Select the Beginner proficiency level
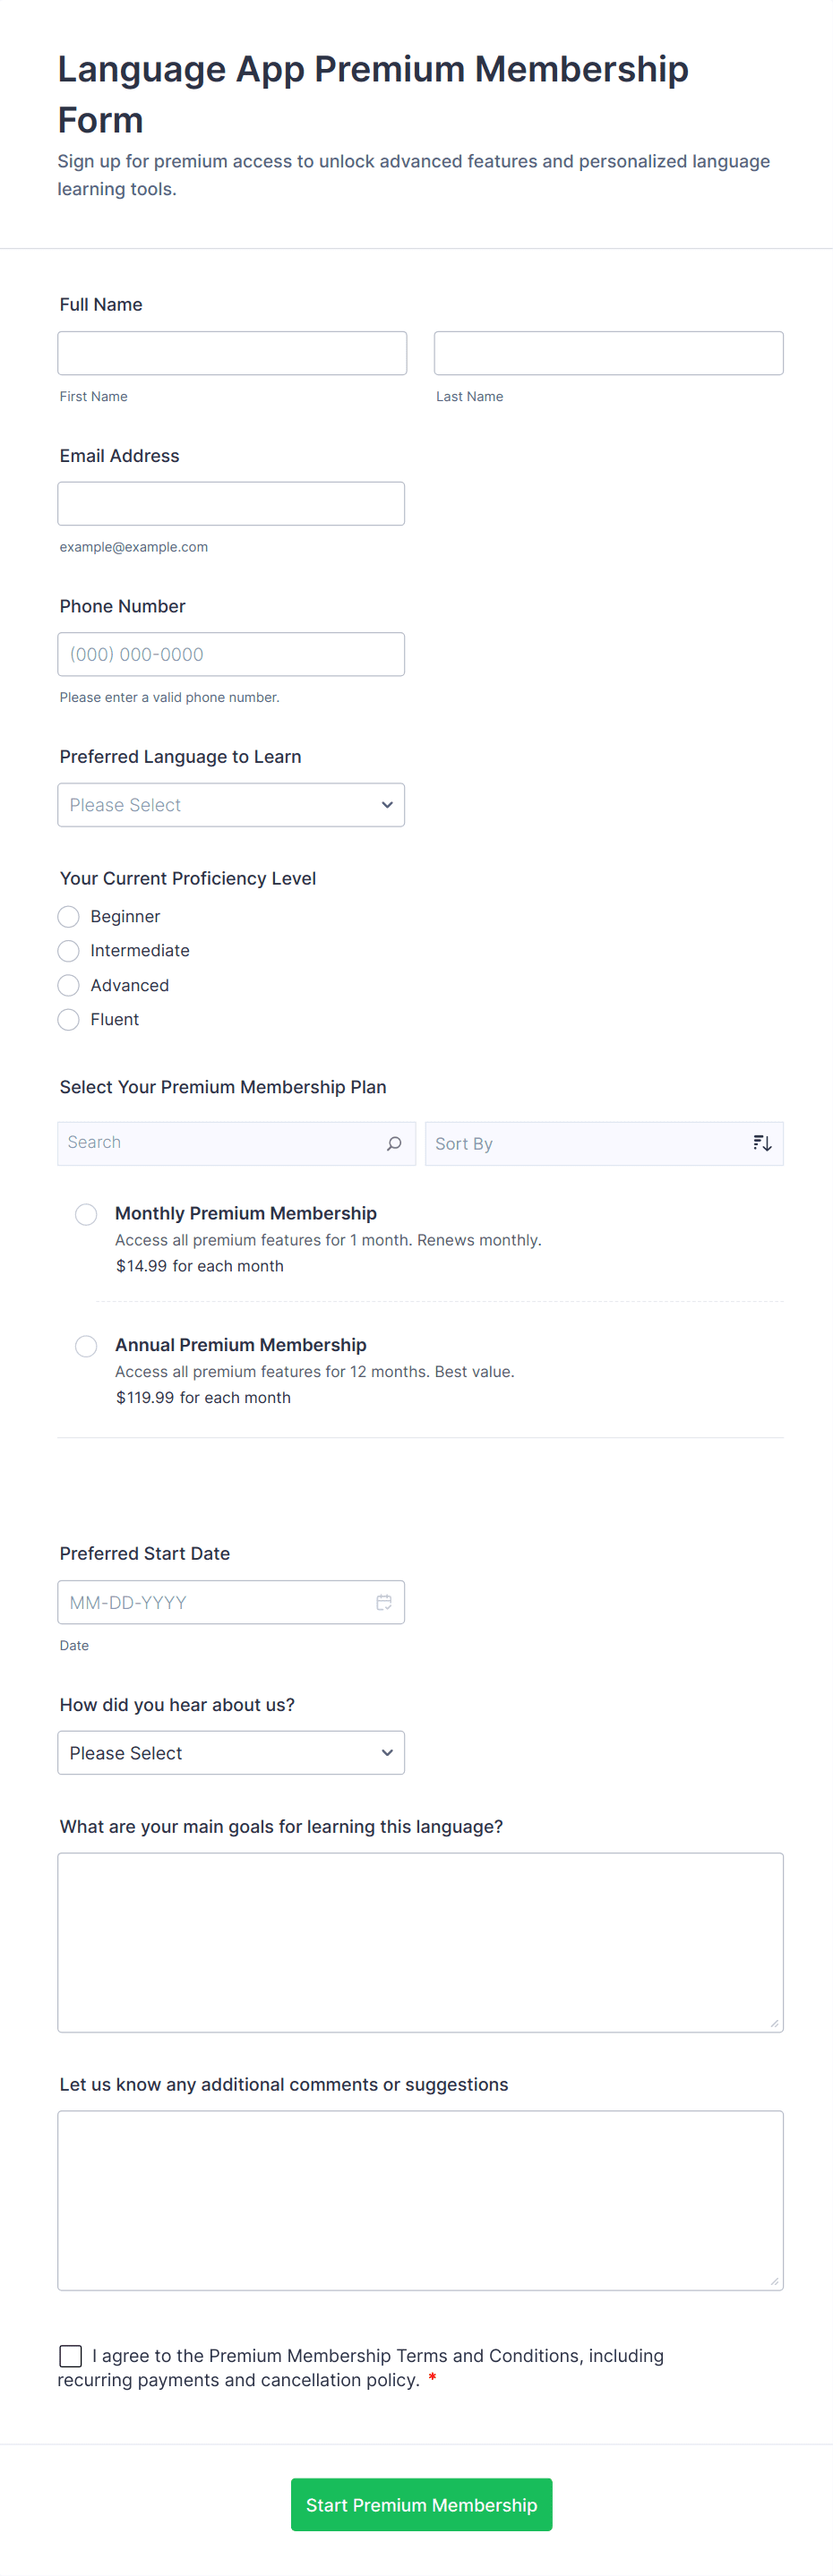Viewport: 833px width, 2576px height. click(69, 916)
